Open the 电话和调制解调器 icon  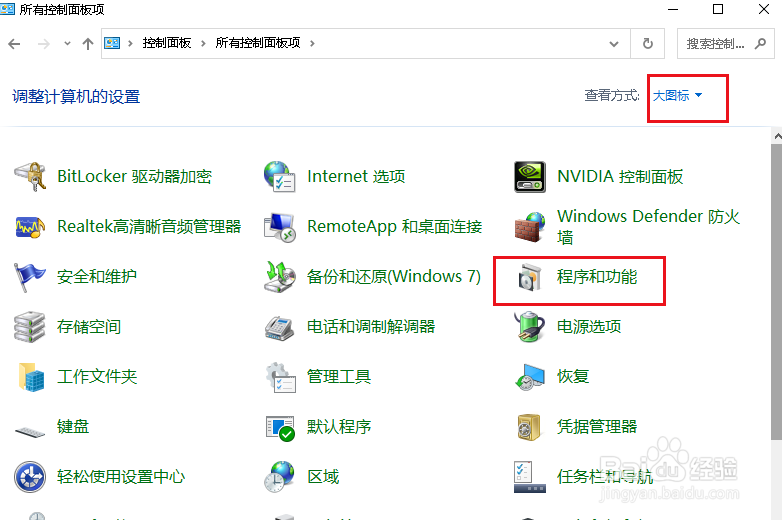(280, 327)
